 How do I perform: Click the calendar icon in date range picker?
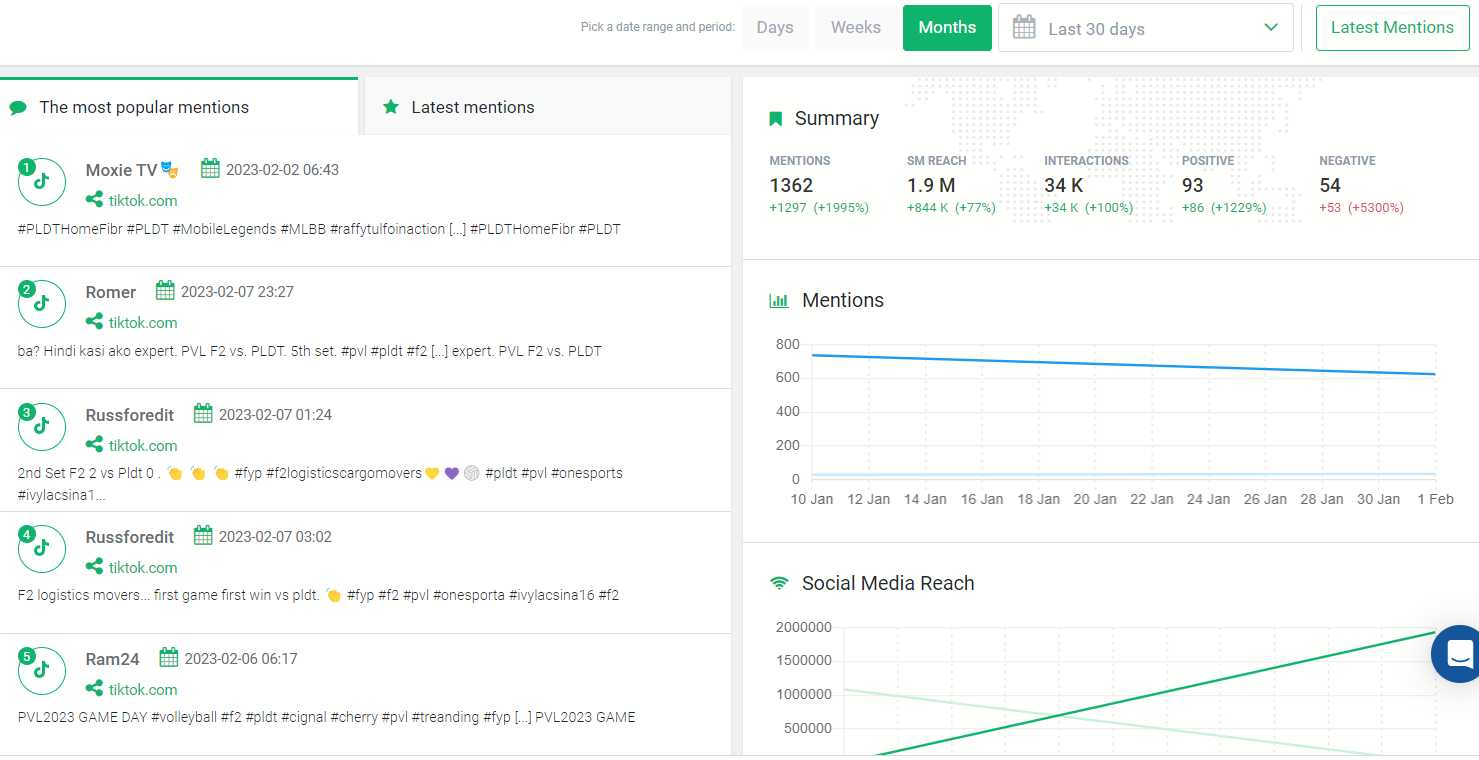coord(1024,28)
